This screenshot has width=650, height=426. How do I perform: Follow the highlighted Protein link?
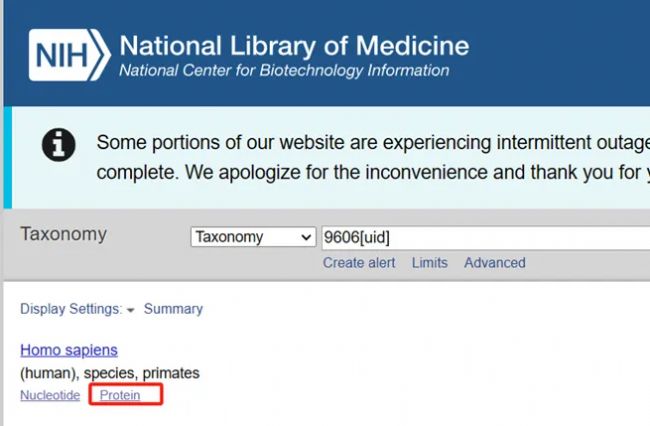click(x=120, y=395)
